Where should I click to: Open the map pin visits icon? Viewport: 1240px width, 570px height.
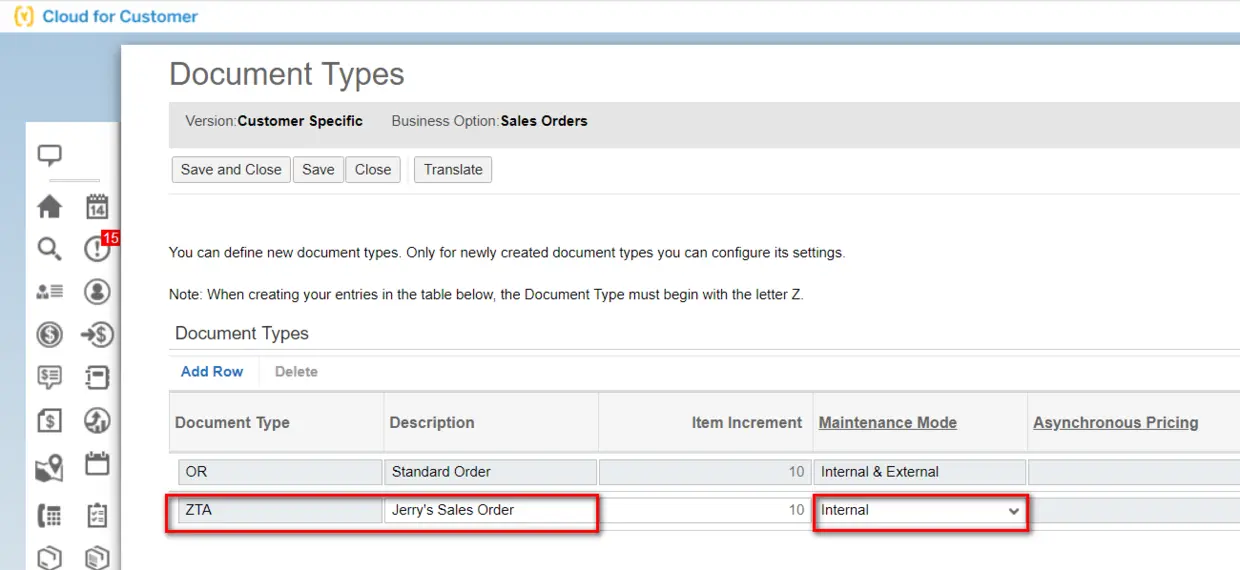pos(49,467)
